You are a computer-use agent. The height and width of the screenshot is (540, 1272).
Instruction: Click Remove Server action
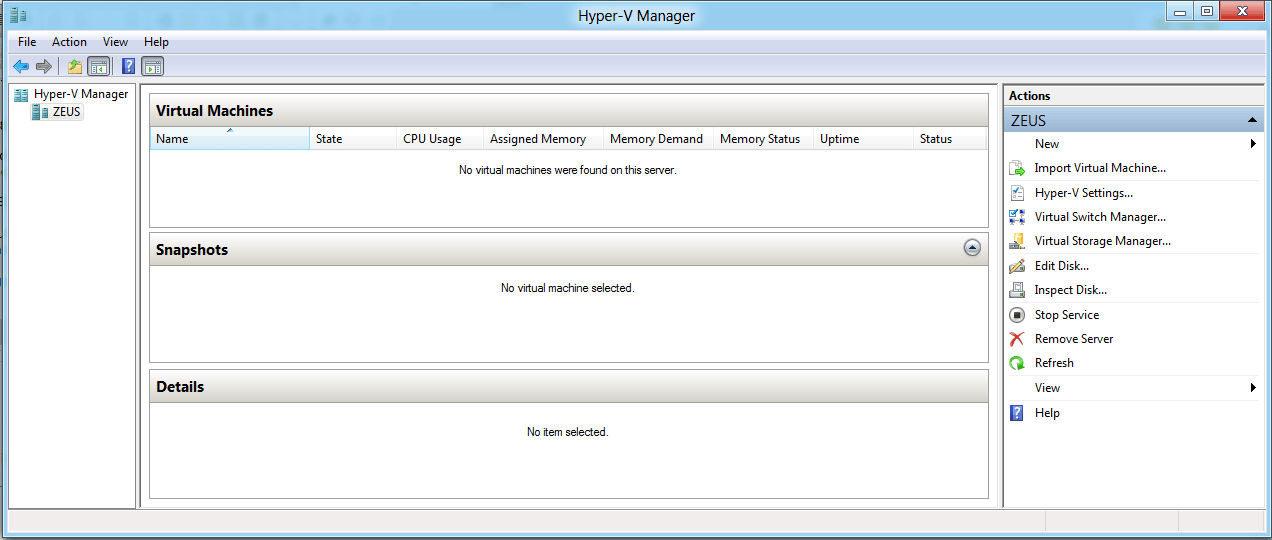tap(1073, 339)
